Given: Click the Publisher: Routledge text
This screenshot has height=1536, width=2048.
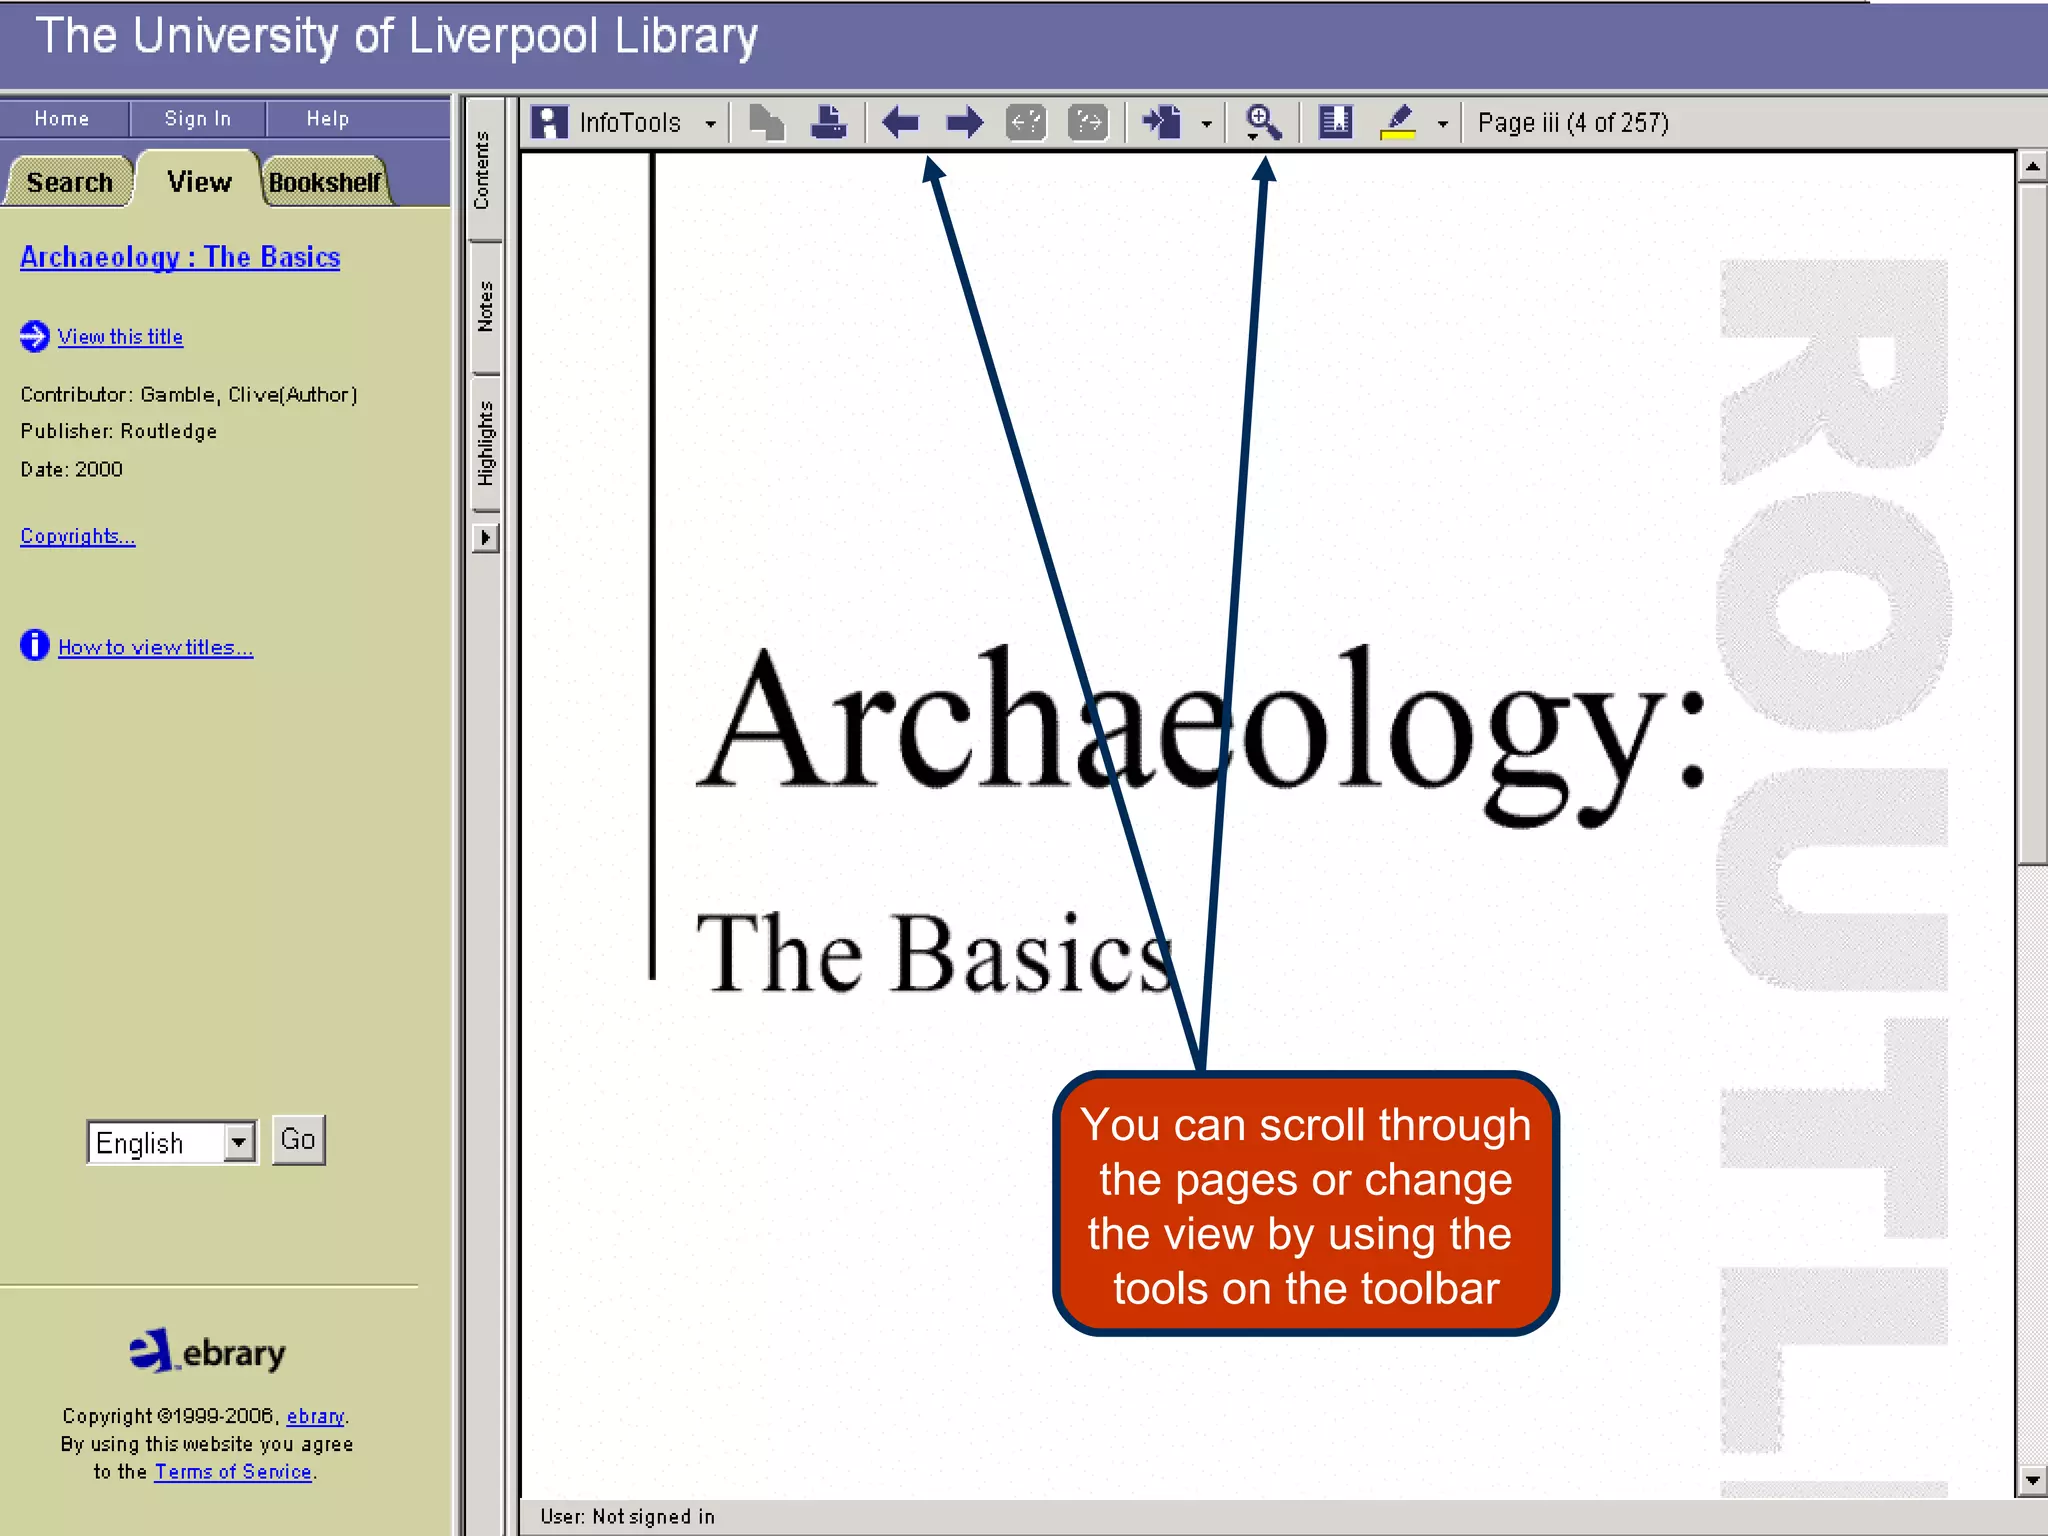Looking at the screenshot, I should tap(119, 431).
